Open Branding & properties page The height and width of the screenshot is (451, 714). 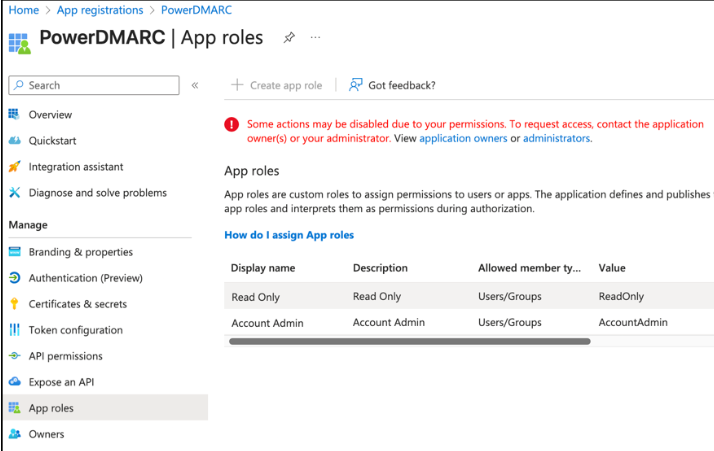point(81,252)
